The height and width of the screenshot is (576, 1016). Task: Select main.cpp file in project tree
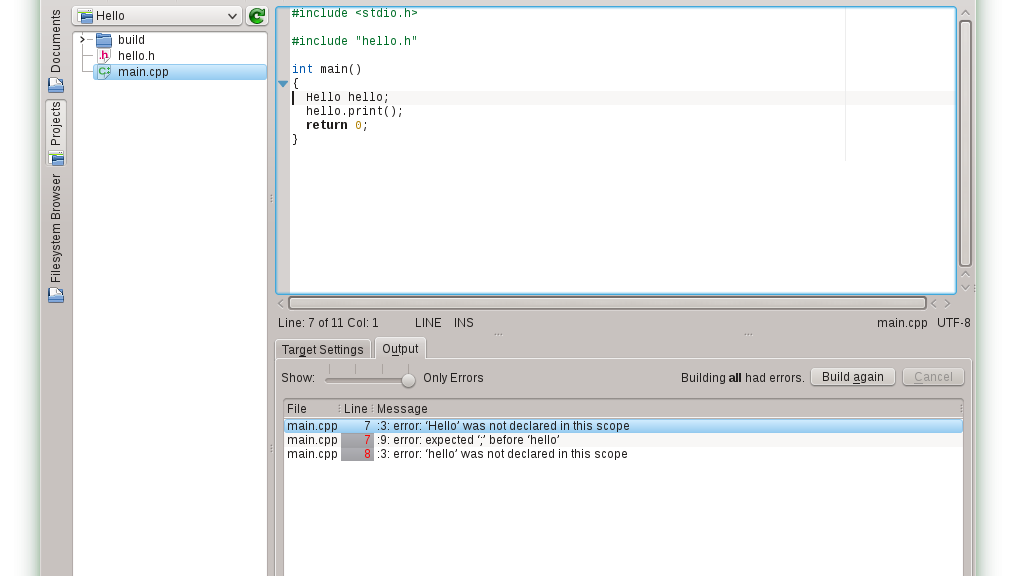coord(142,72)
